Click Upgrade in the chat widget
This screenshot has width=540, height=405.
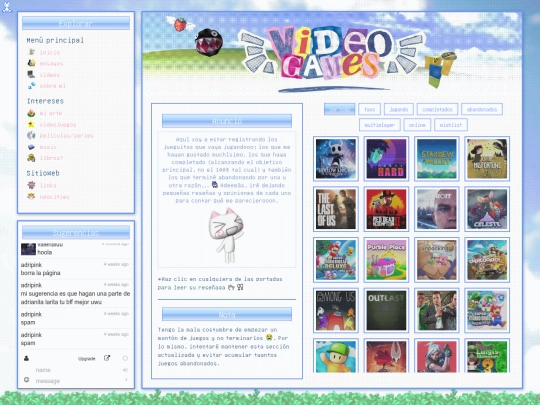tap(86, 359)
